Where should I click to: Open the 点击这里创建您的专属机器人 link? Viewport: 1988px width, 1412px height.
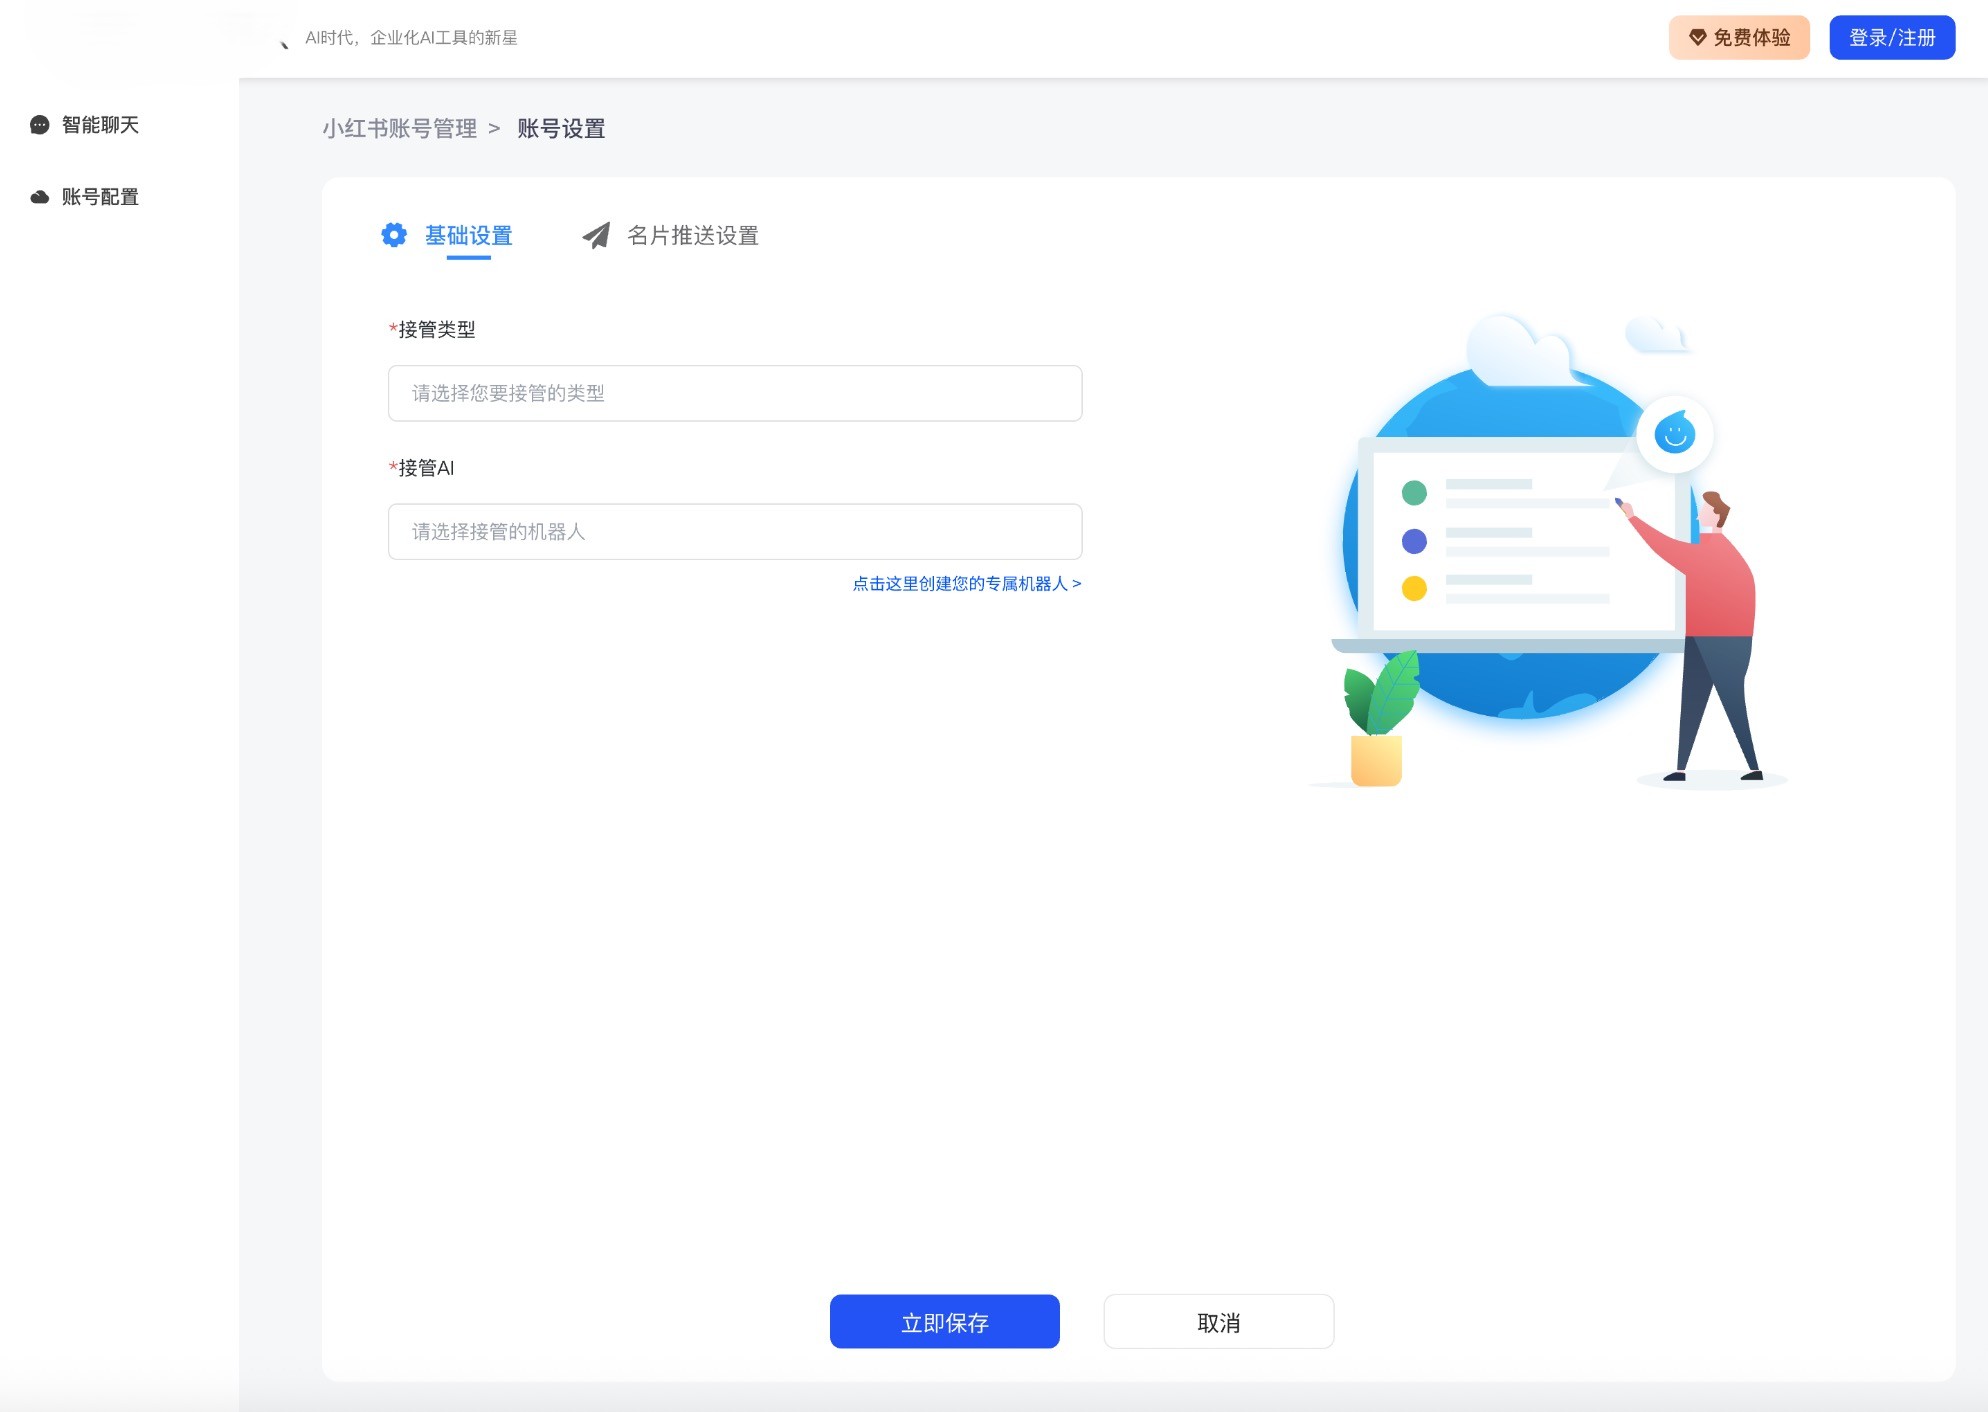(x=965, y=583)
